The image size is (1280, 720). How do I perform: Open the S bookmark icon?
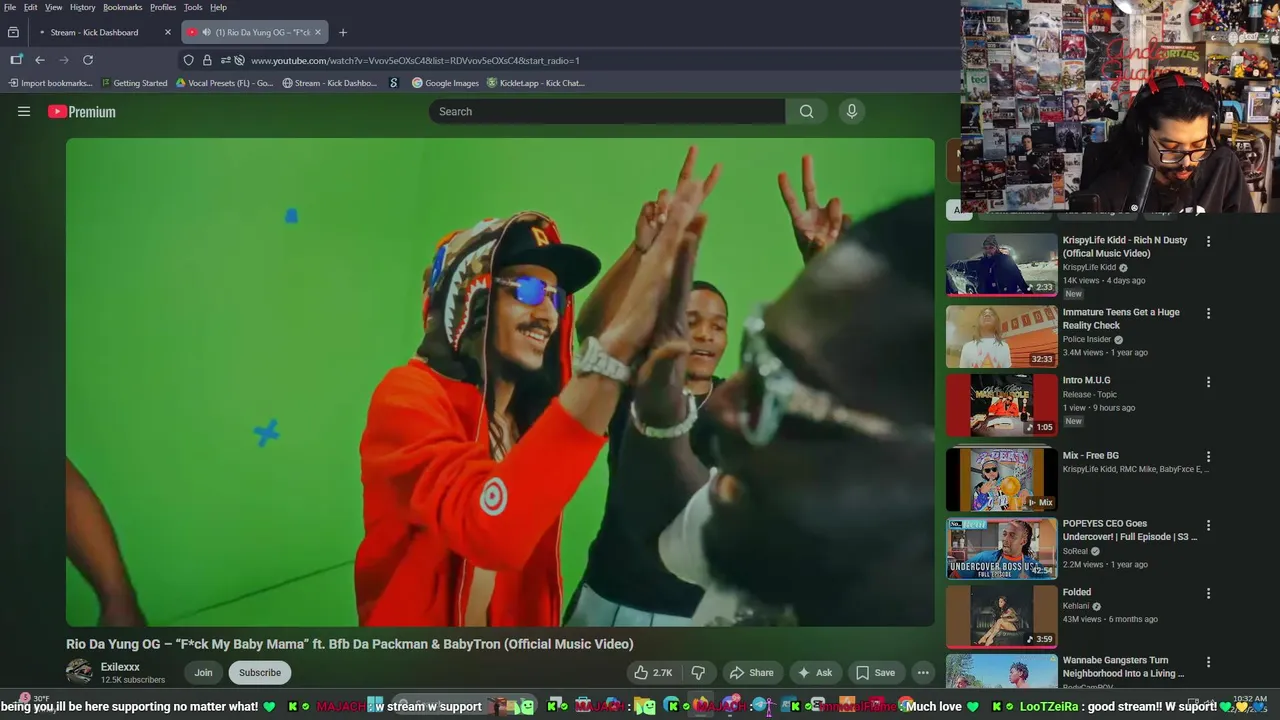pos(394,83)
